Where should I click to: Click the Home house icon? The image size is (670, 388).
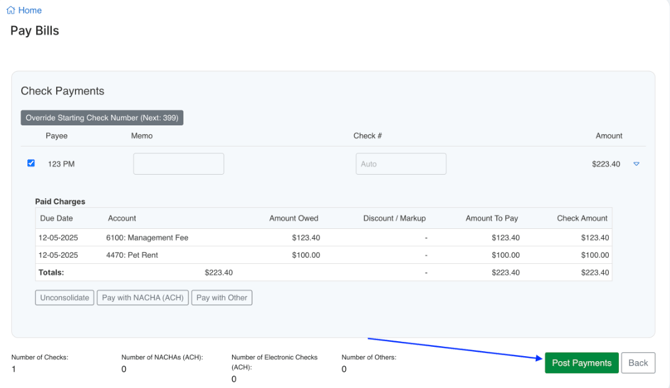11,10
